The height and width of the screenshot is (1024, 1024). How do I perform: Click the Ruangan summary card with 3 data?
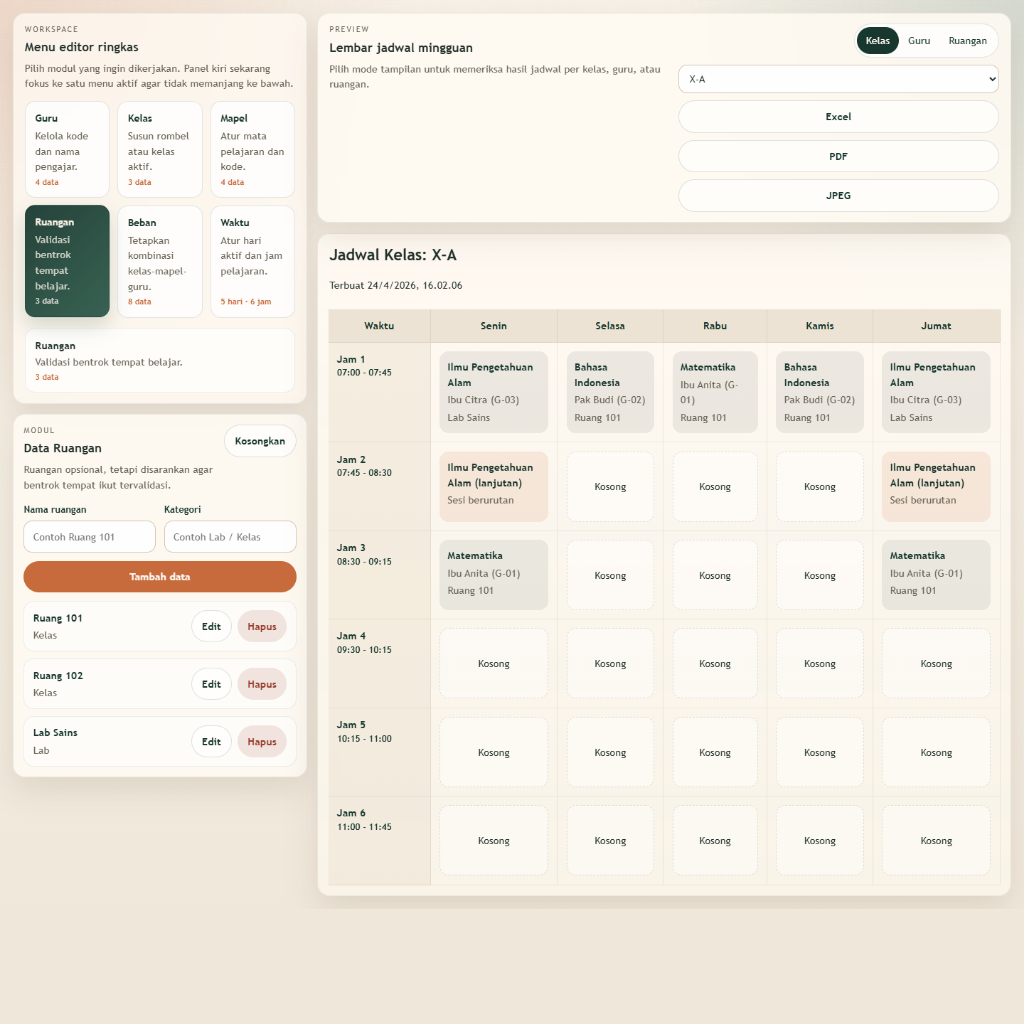coord(160,360)
